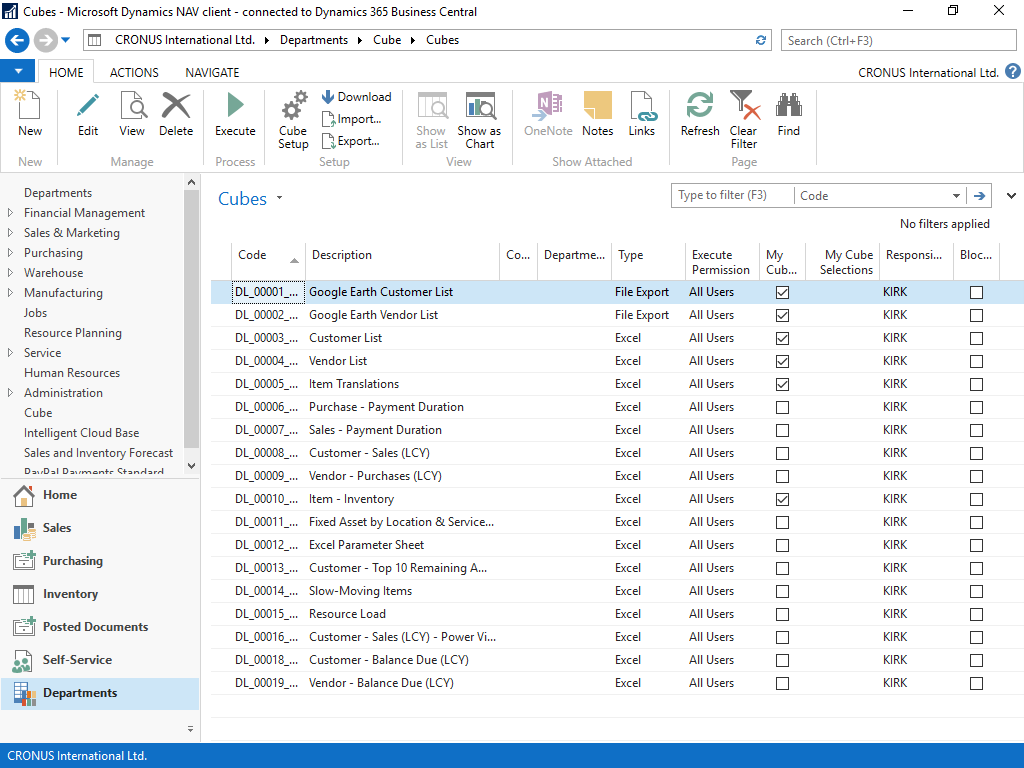Start the Download action

click(x=357, y=97)
